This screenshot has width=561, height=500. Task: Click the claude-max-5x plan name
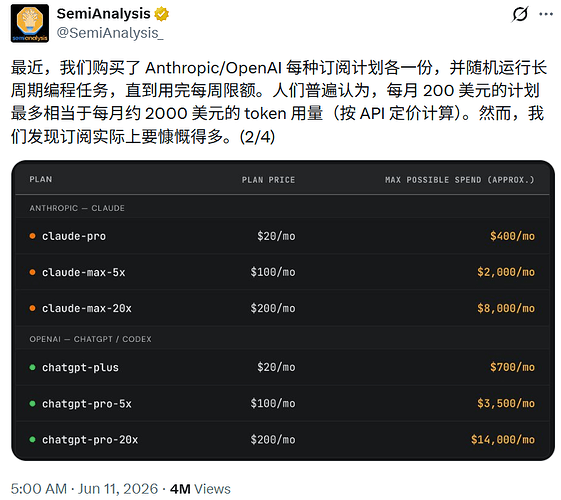coord(84,273)
